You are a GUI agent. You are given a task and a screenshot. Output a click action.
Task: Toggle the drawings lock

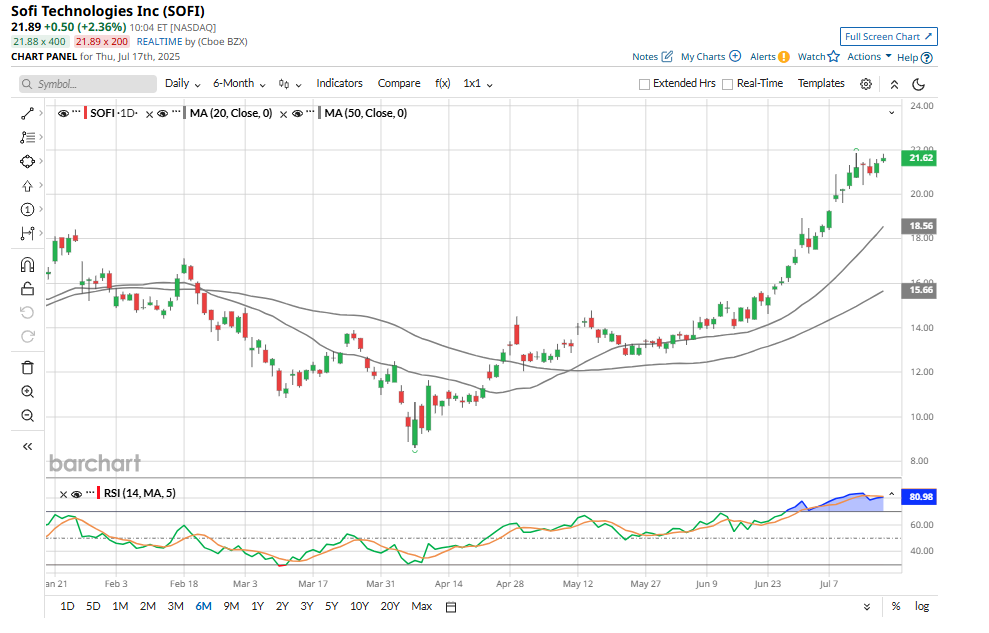point(27,289)
